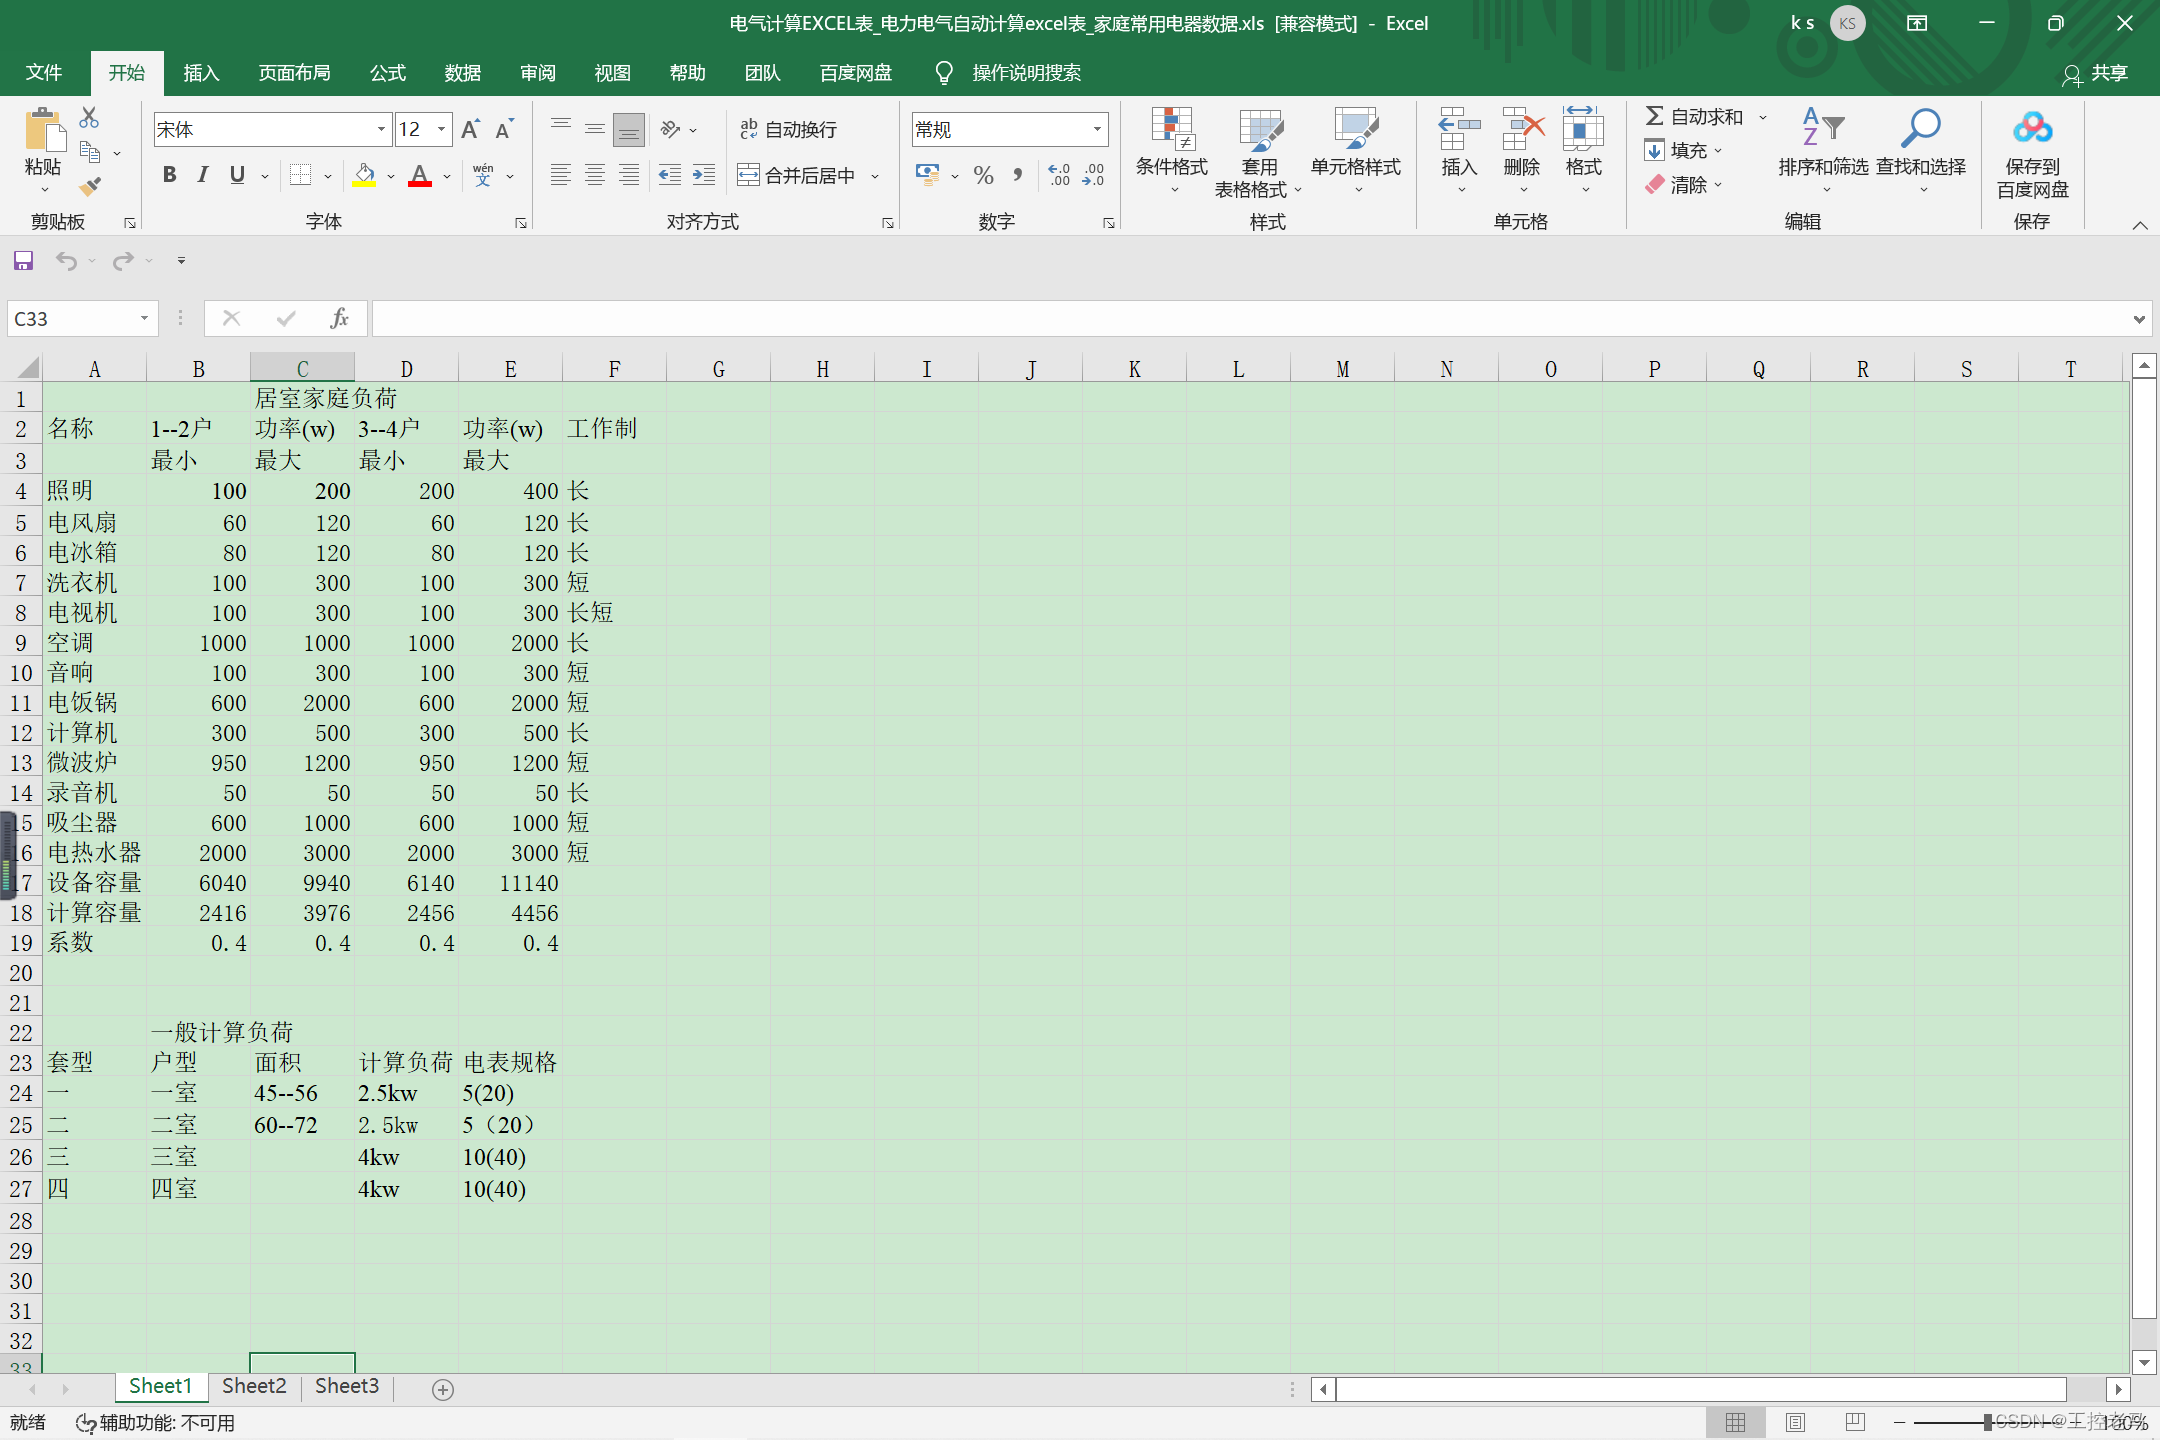Toggle Italic formatting
Image resolution: width=2160 pixels, height=1440 pixels.
pyautogui.click(x=203, y=176)
